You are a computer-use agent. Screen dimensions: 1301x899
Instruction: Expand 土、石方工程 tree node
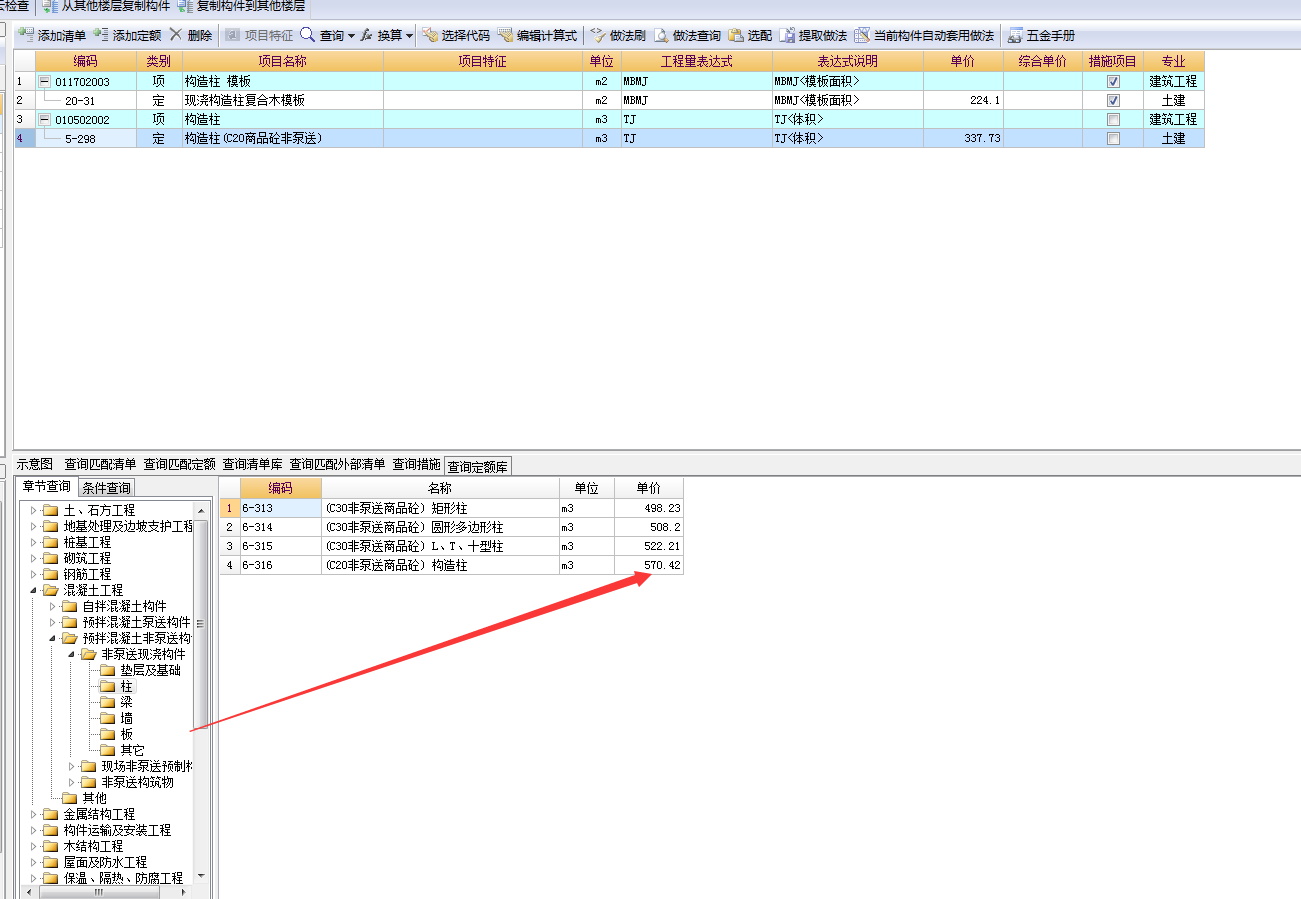[34, 510]
